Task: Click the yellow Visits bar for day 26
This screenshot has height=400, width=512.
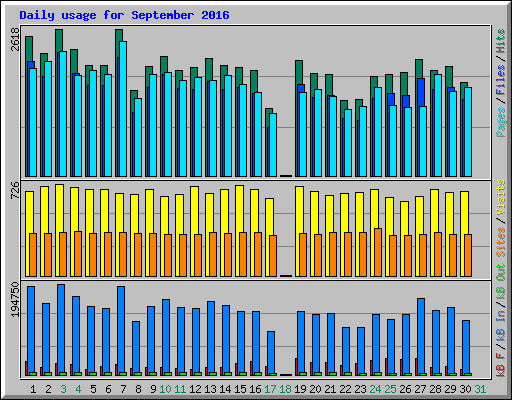Action: pyautogui.click(x=404, y=218)
